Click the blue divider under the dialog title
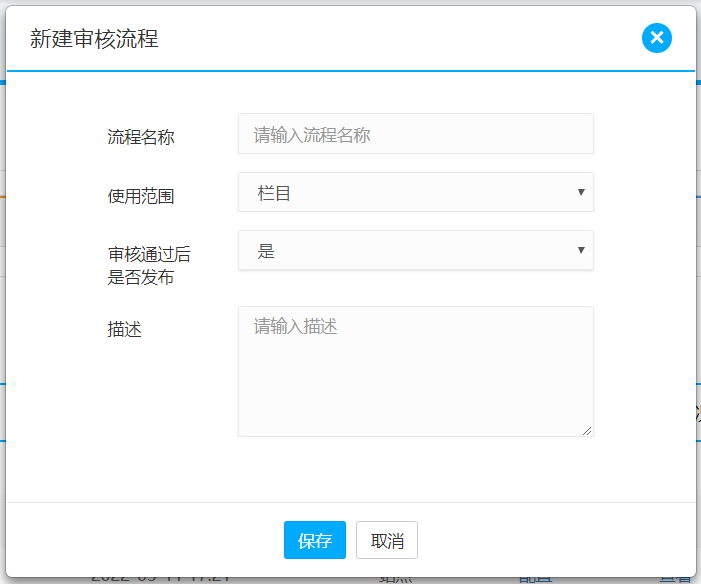The width and height of the screenshot is (701, 584). (350, 71)
